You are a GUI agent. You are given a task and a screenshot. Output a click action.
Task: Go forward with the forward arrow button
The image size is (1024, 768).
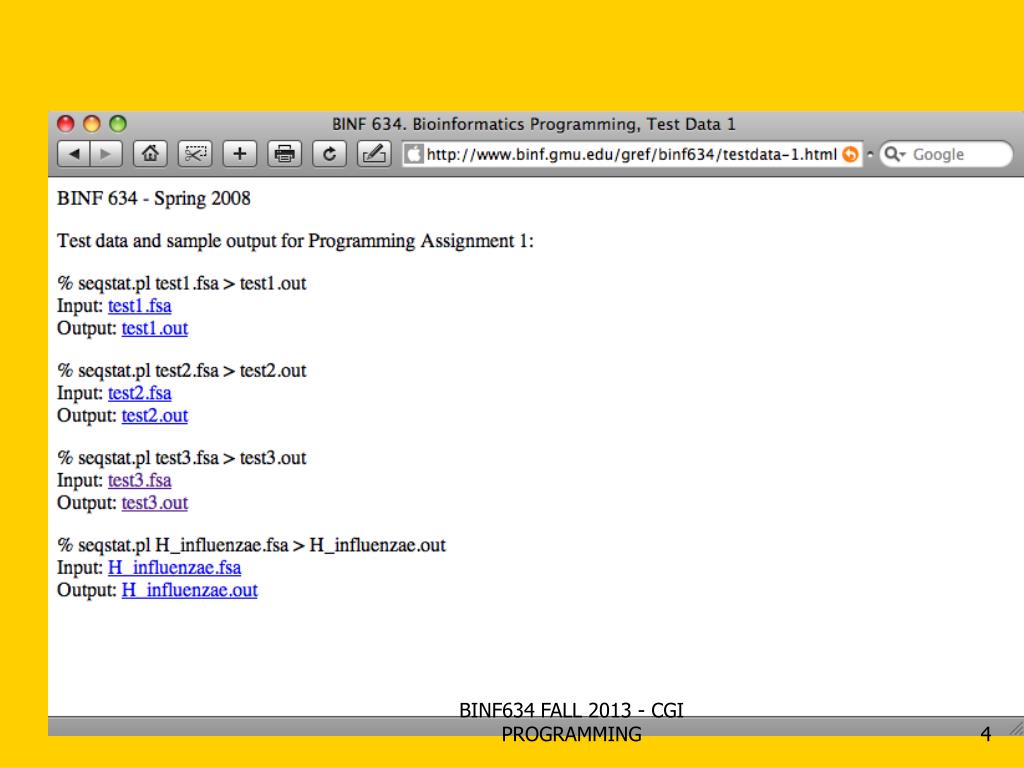pos(106,154)
